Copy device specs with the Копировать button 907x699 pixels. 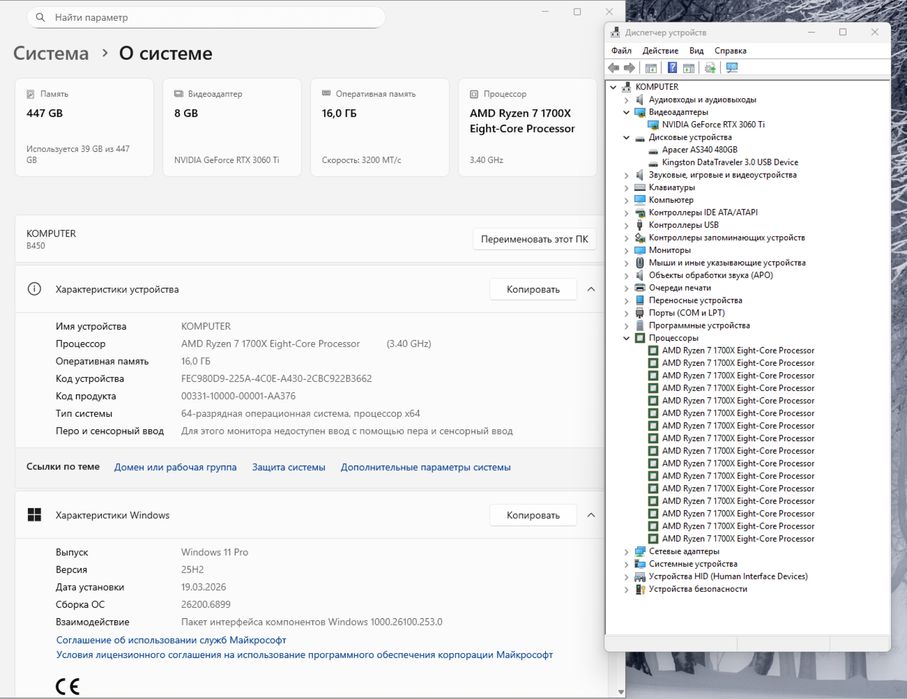pyautogui.click(x=533, y=289)
